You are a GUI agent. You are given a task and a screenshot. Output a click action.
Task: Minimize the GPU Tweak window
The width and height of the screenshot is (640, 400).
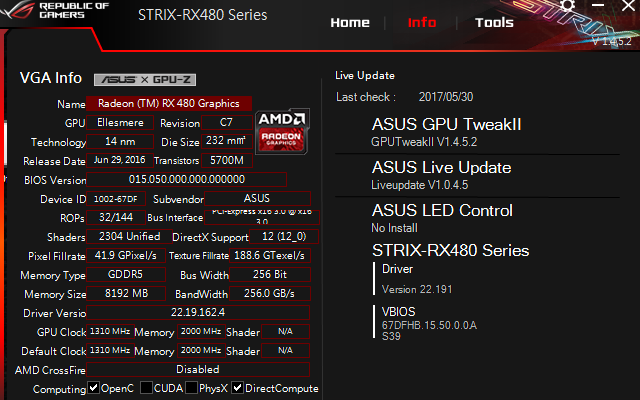pos(598,5)
